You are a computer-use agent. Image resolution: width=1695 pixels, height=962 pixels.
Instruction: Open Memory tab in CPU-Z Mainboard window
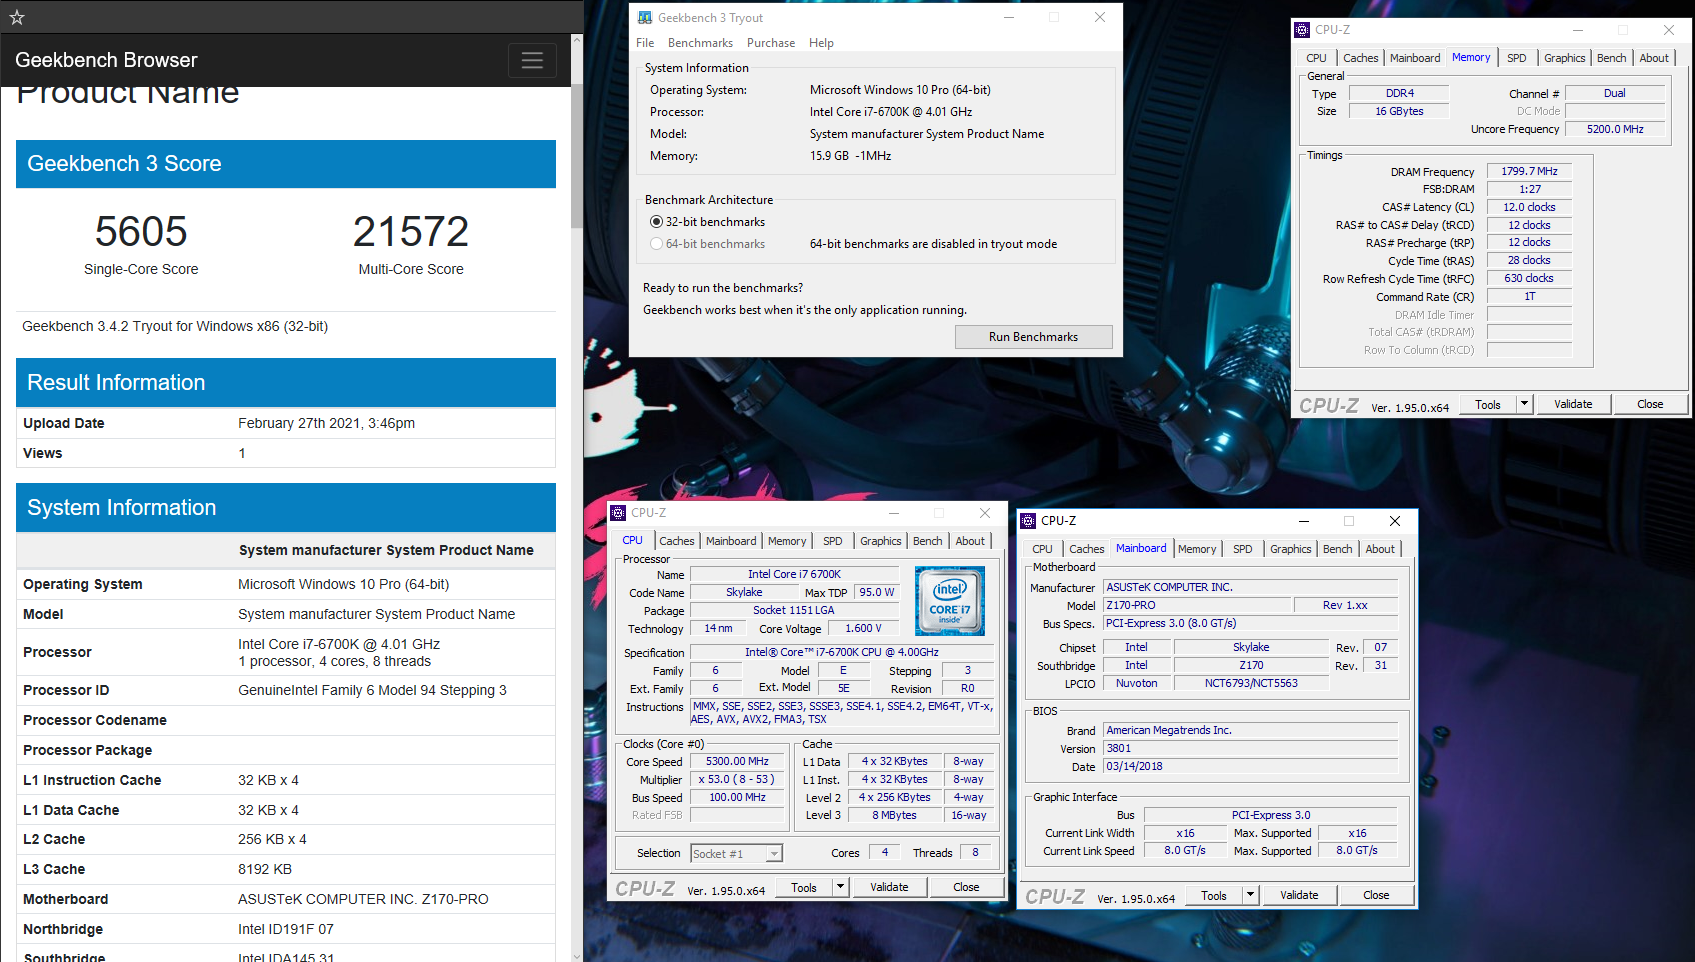pos(1197,549)
